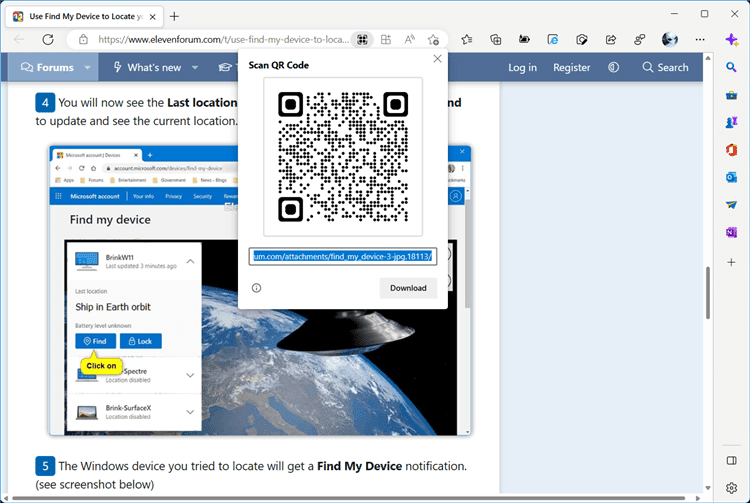Screen dimensions: 750x503
Task: Click the Apps icon in the address bar
Action: (386, 40)
